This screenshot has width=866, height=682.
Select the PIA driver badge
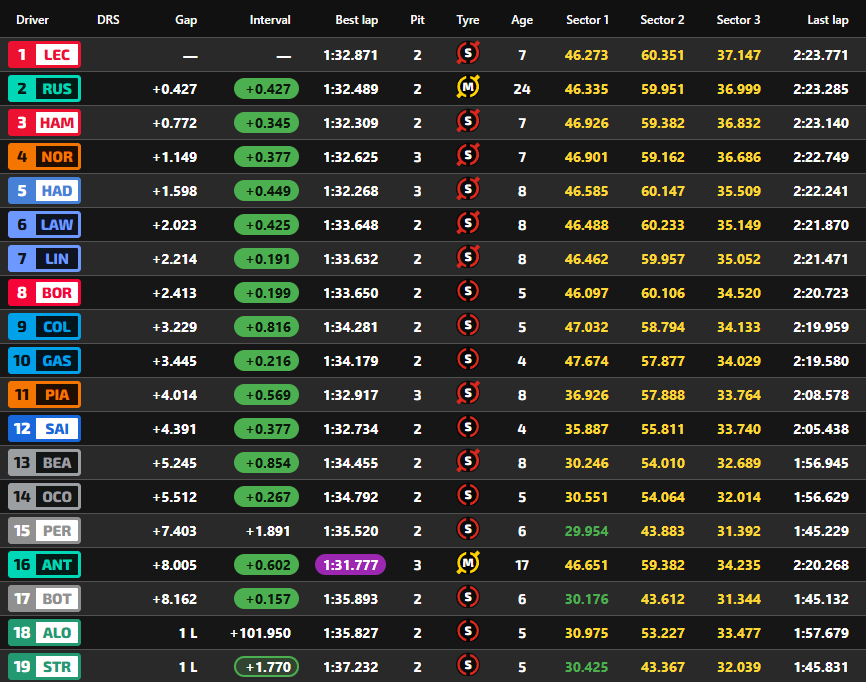pos(44,395)
